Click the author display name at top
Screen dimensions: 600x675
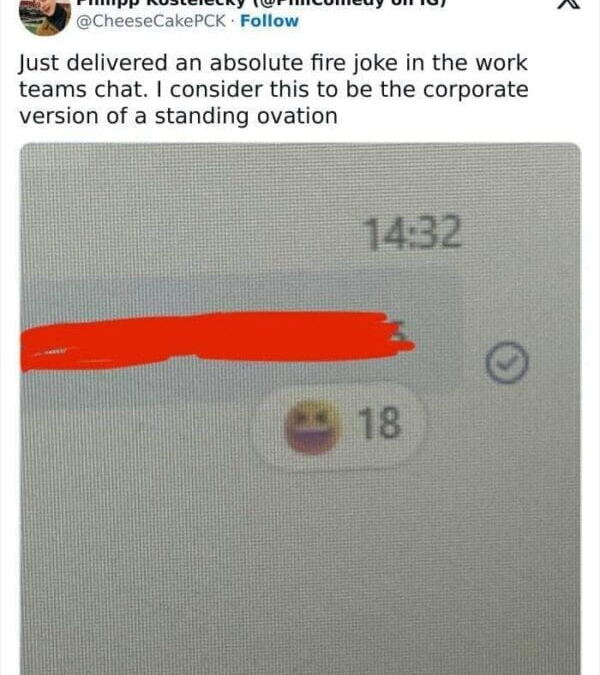tap(261, 3)
